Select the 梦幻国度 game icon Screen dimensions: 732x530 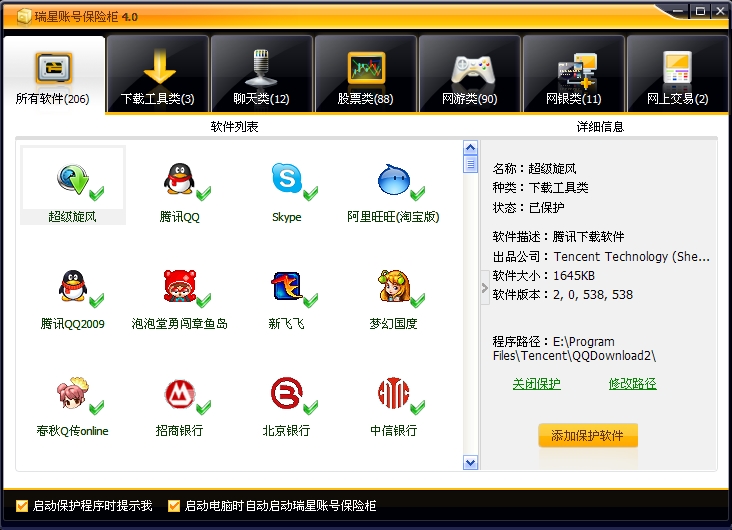pyautogui.click(x=394, y=286)
